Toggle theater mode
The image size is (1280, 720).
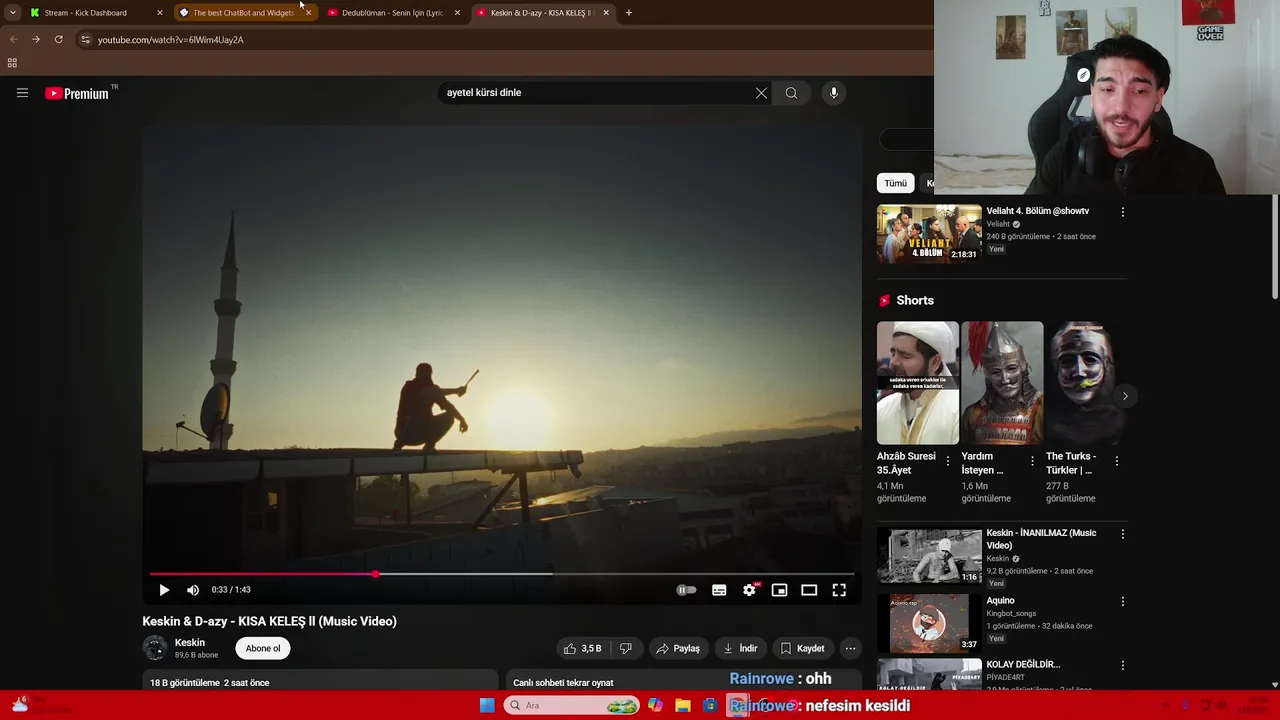809,590
